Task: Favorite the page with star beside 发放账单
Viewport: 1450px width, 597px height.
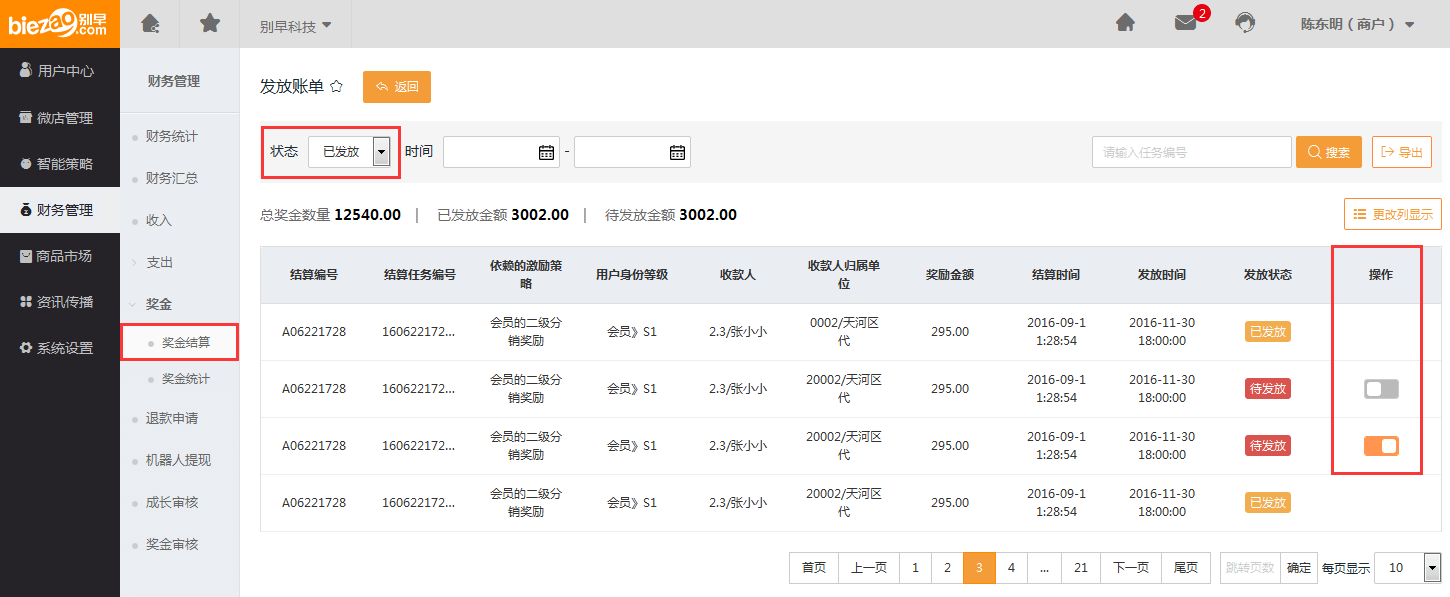Action: (x=337, y=87)
